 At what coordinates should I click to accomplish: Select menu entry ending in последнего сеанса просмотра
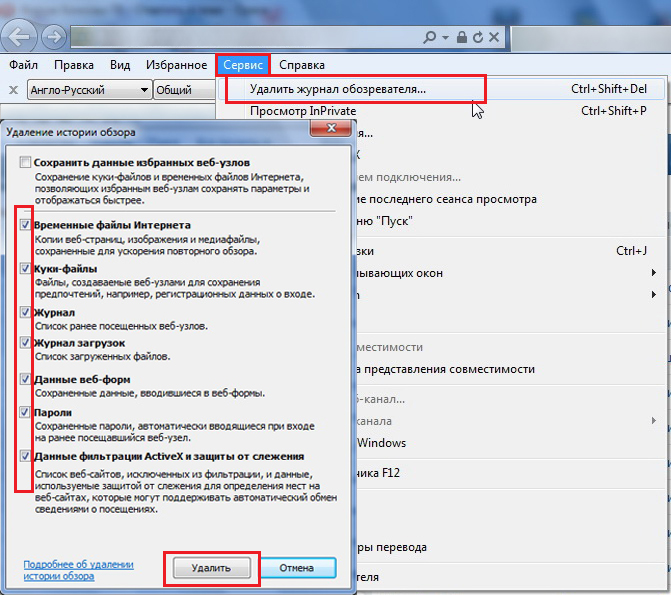[x=509, y=199]
